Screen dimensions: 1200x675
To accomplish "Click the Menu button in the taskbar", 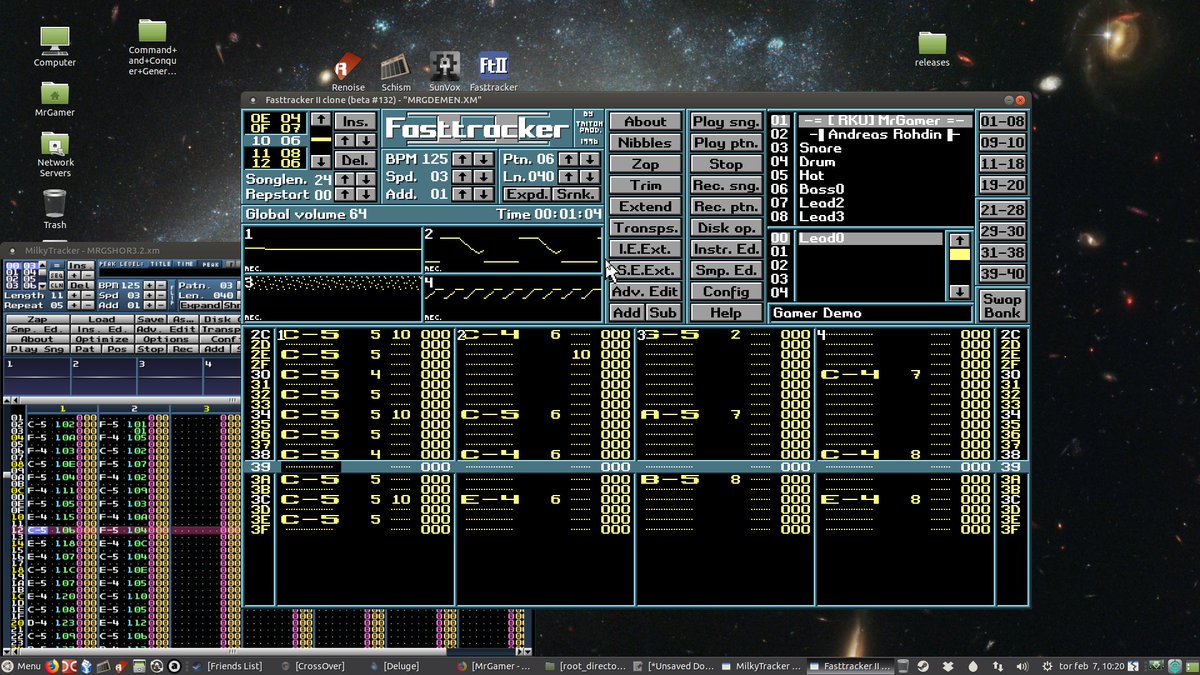I will [x=22, y=665].
